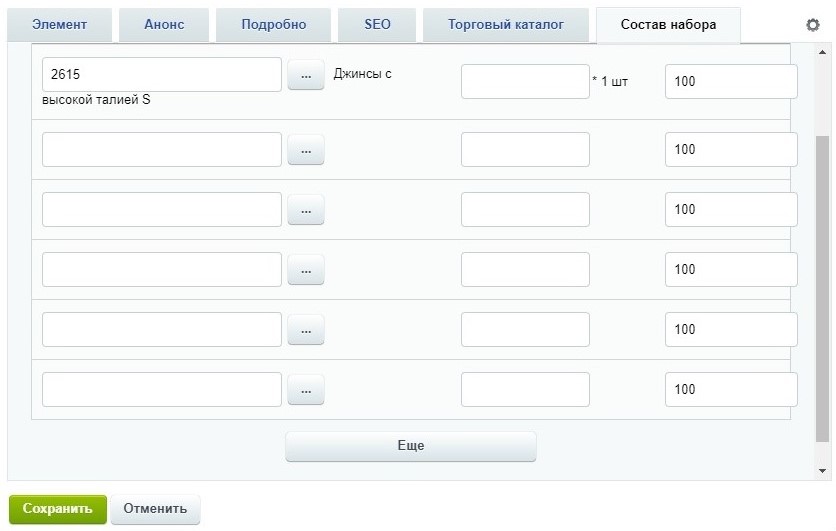
Task: Click the green Сохранить button
Action: (x=58, y=509)
